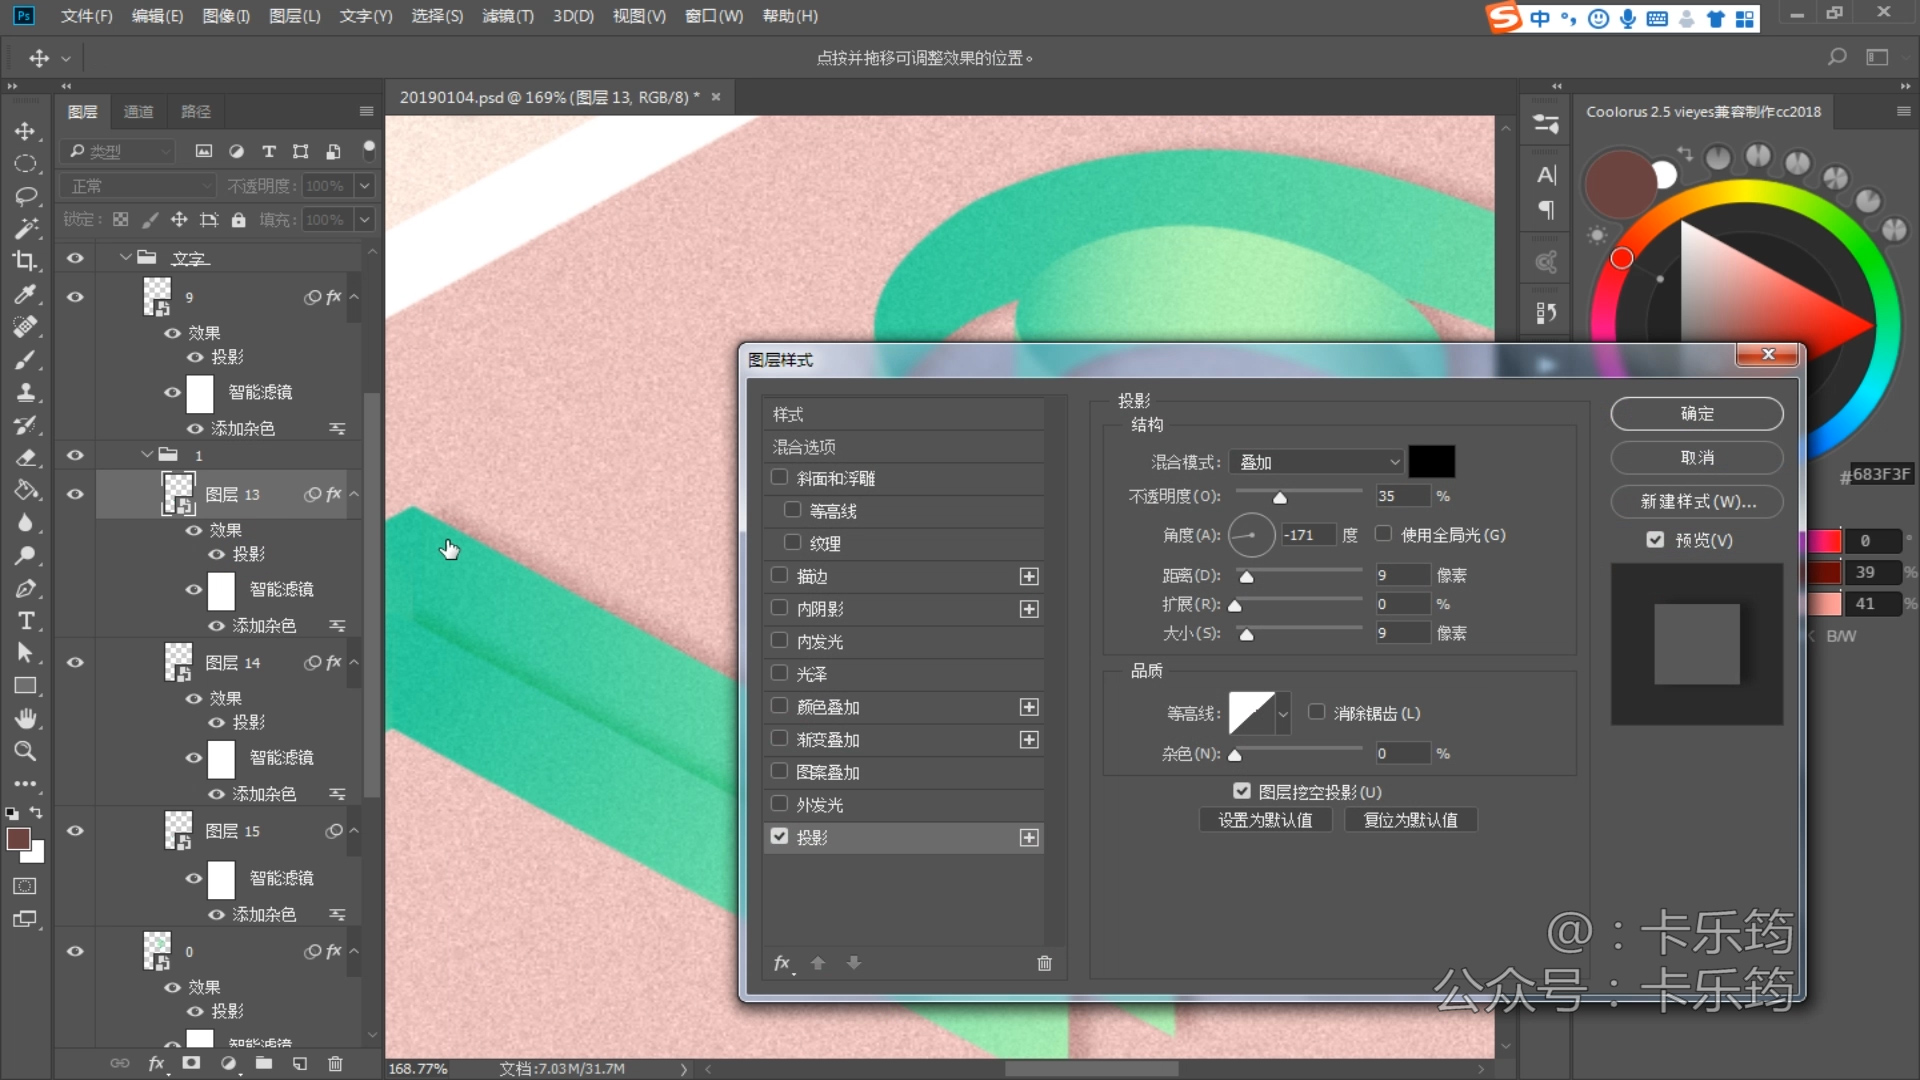Switch to the 通道 tab
This screenshot has height=1080, width=1920.
point(138,112)
